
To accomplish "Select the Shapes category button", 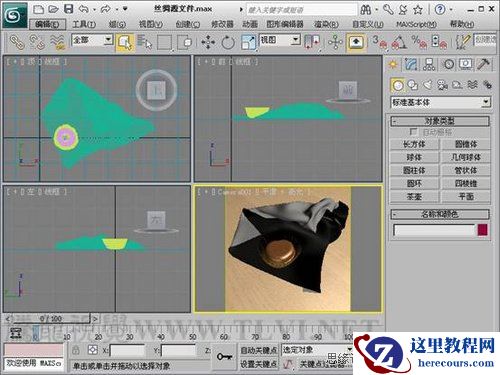I will click(413, 85).
